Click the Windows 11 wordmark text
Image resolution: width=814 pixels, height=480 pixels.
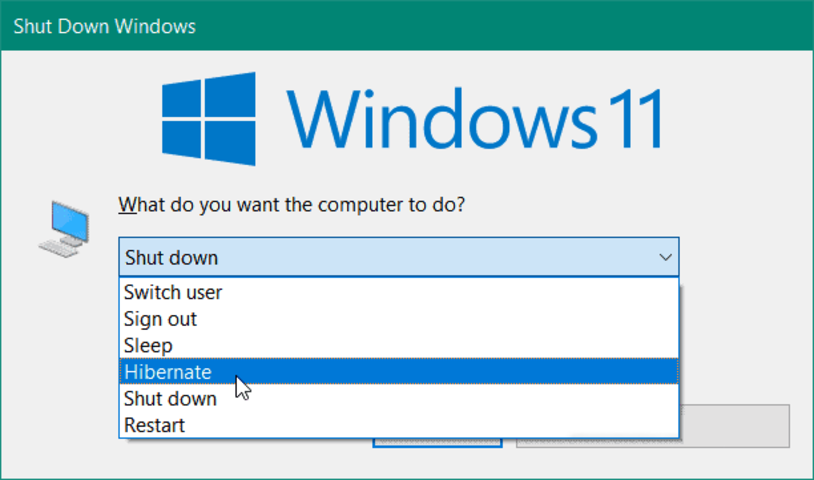tap(475, 119)
